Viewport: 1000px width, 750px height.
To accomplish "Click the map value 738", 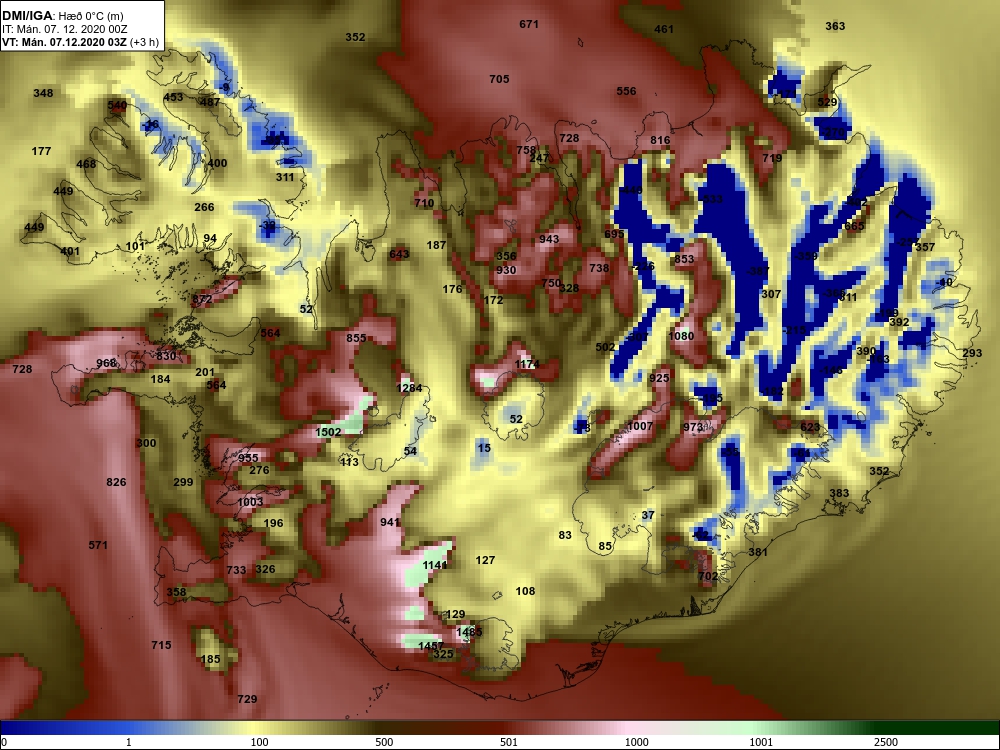I will coord(599,268).
